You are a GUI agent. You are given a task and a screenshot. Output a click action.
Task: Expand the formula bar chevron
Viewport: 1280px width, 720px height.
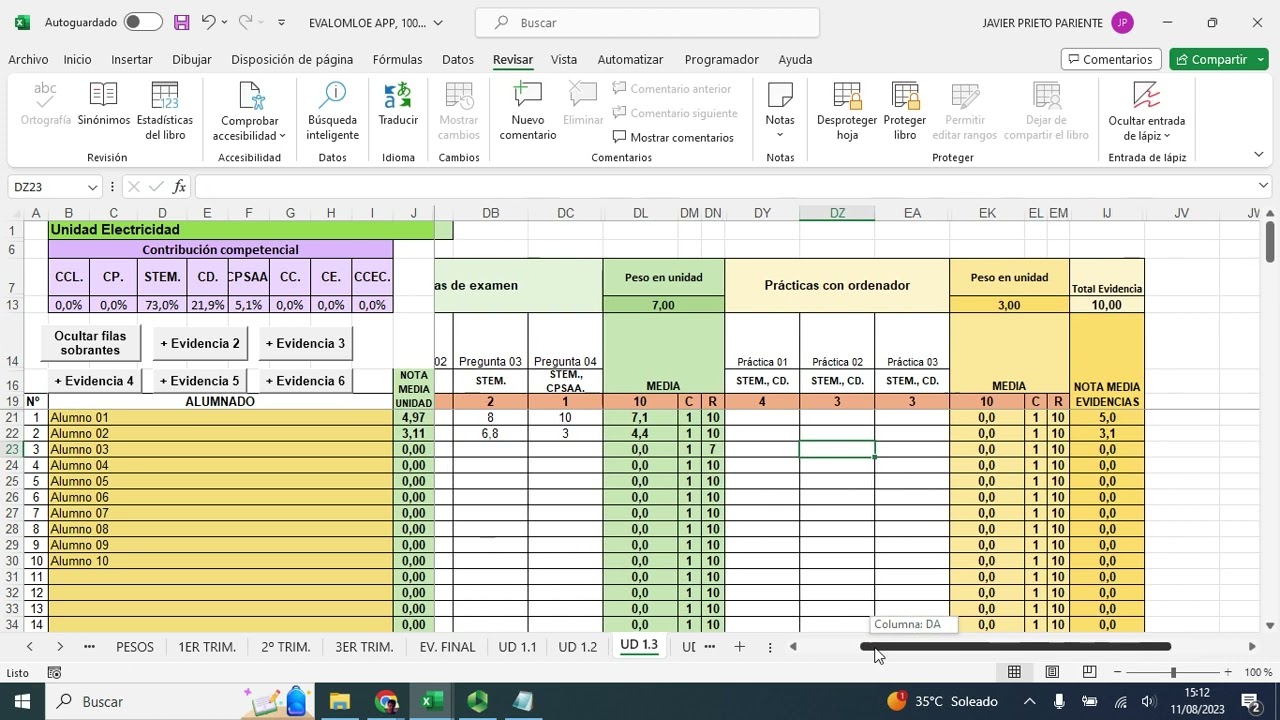1264,186
